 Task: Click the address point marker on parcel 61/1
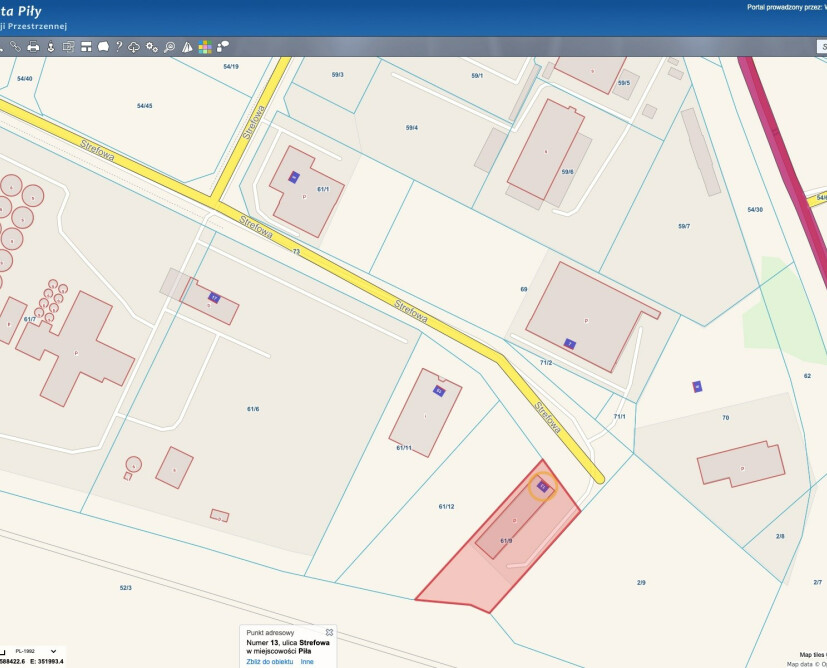pyautogui.click(x=294, y=177)
